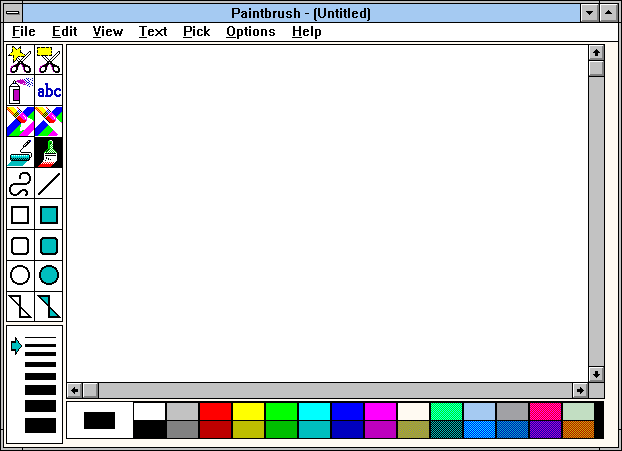
Task: Pick the bright yellow color swatch
Action: 248,411
